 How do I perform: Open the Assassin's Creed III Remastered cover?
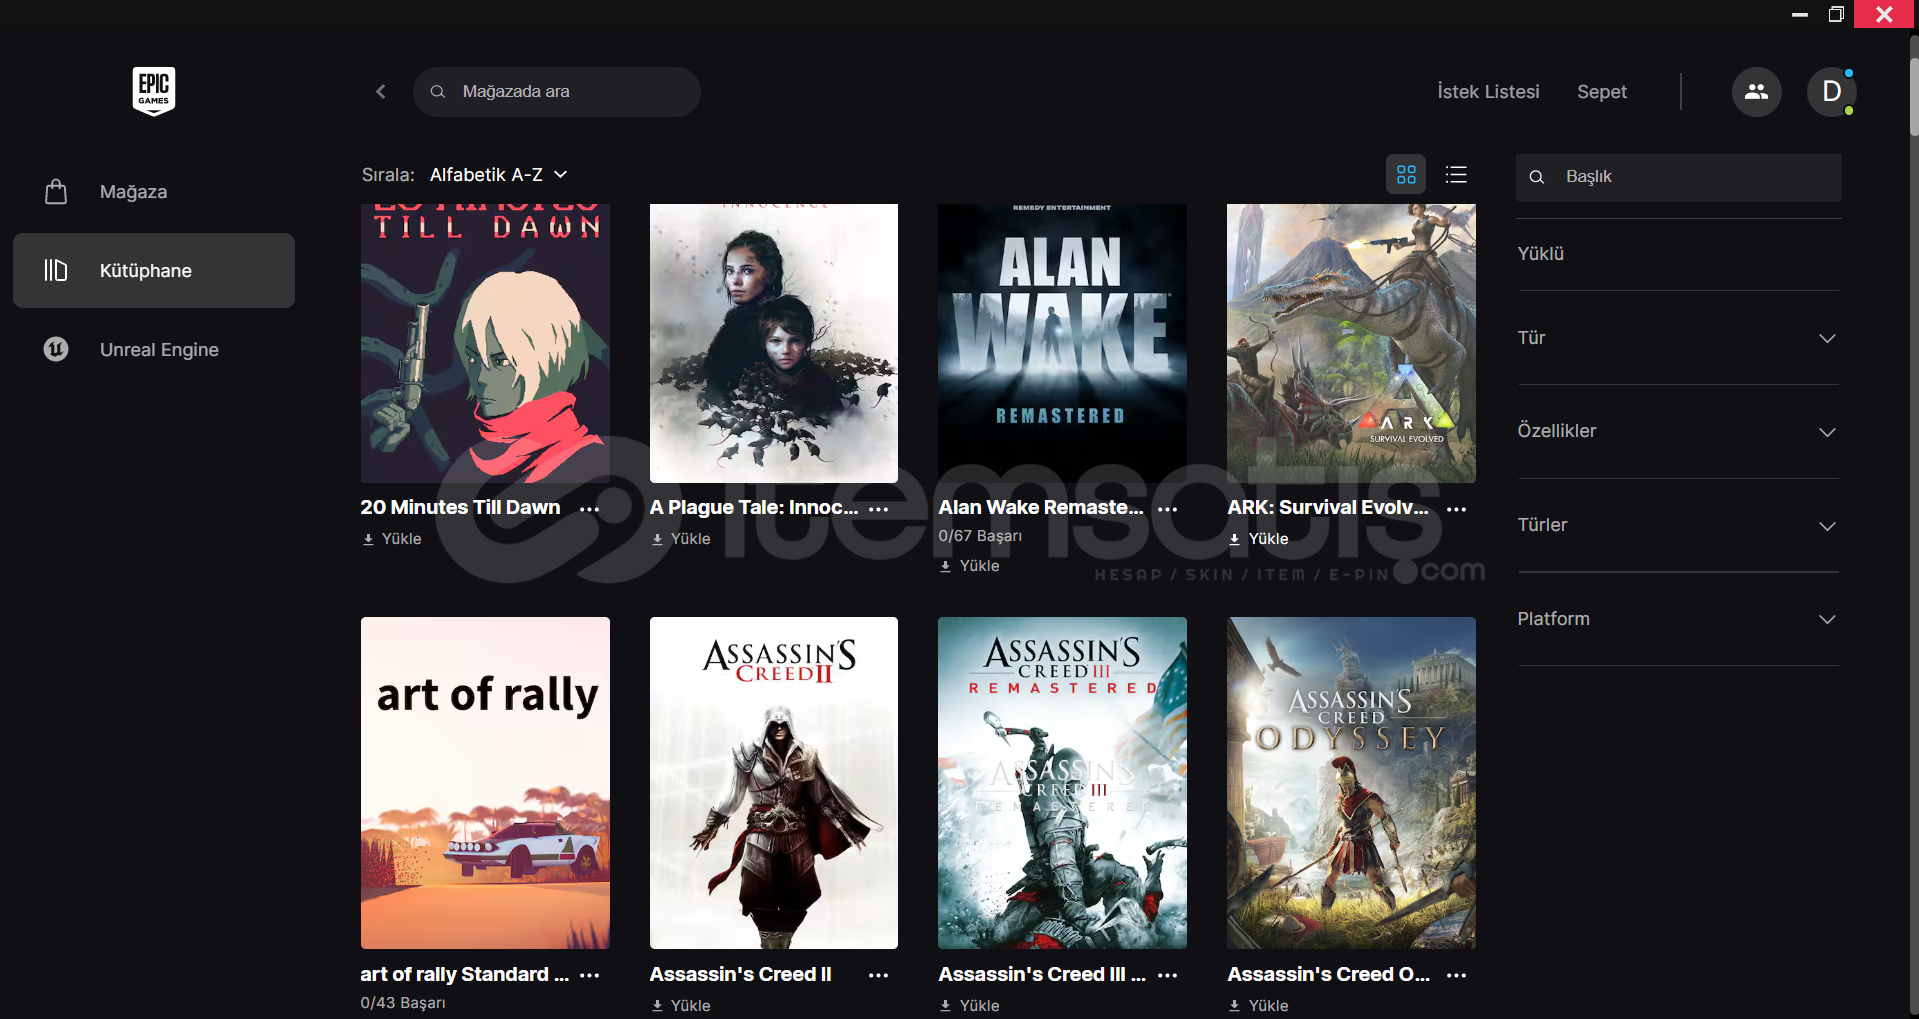1062,783
